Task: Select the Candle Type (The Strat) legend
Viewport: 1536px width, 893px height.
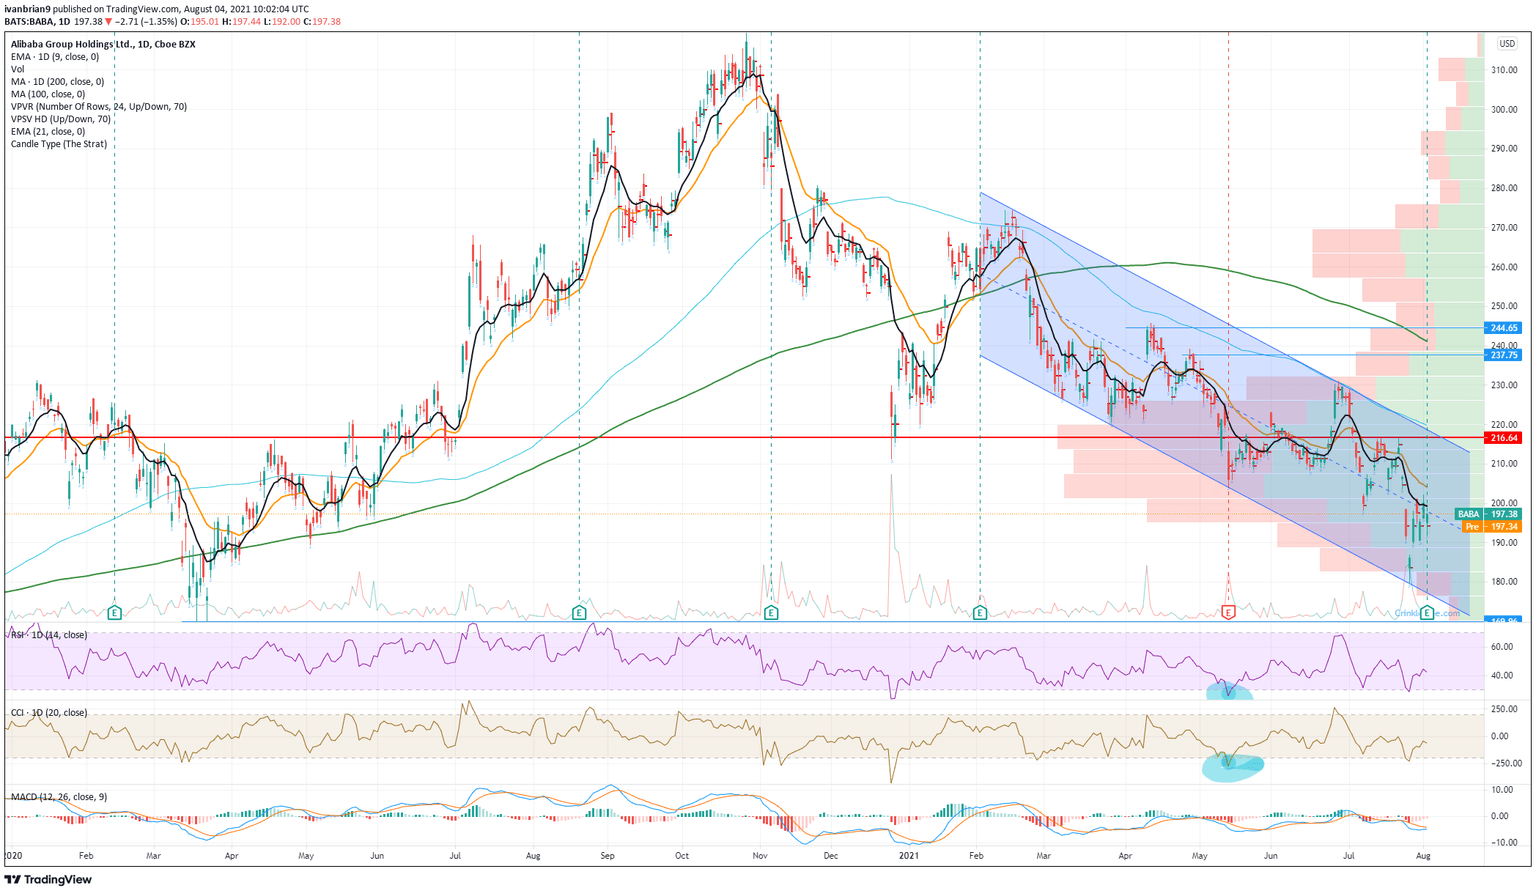Action: click(x=58, y=144)
